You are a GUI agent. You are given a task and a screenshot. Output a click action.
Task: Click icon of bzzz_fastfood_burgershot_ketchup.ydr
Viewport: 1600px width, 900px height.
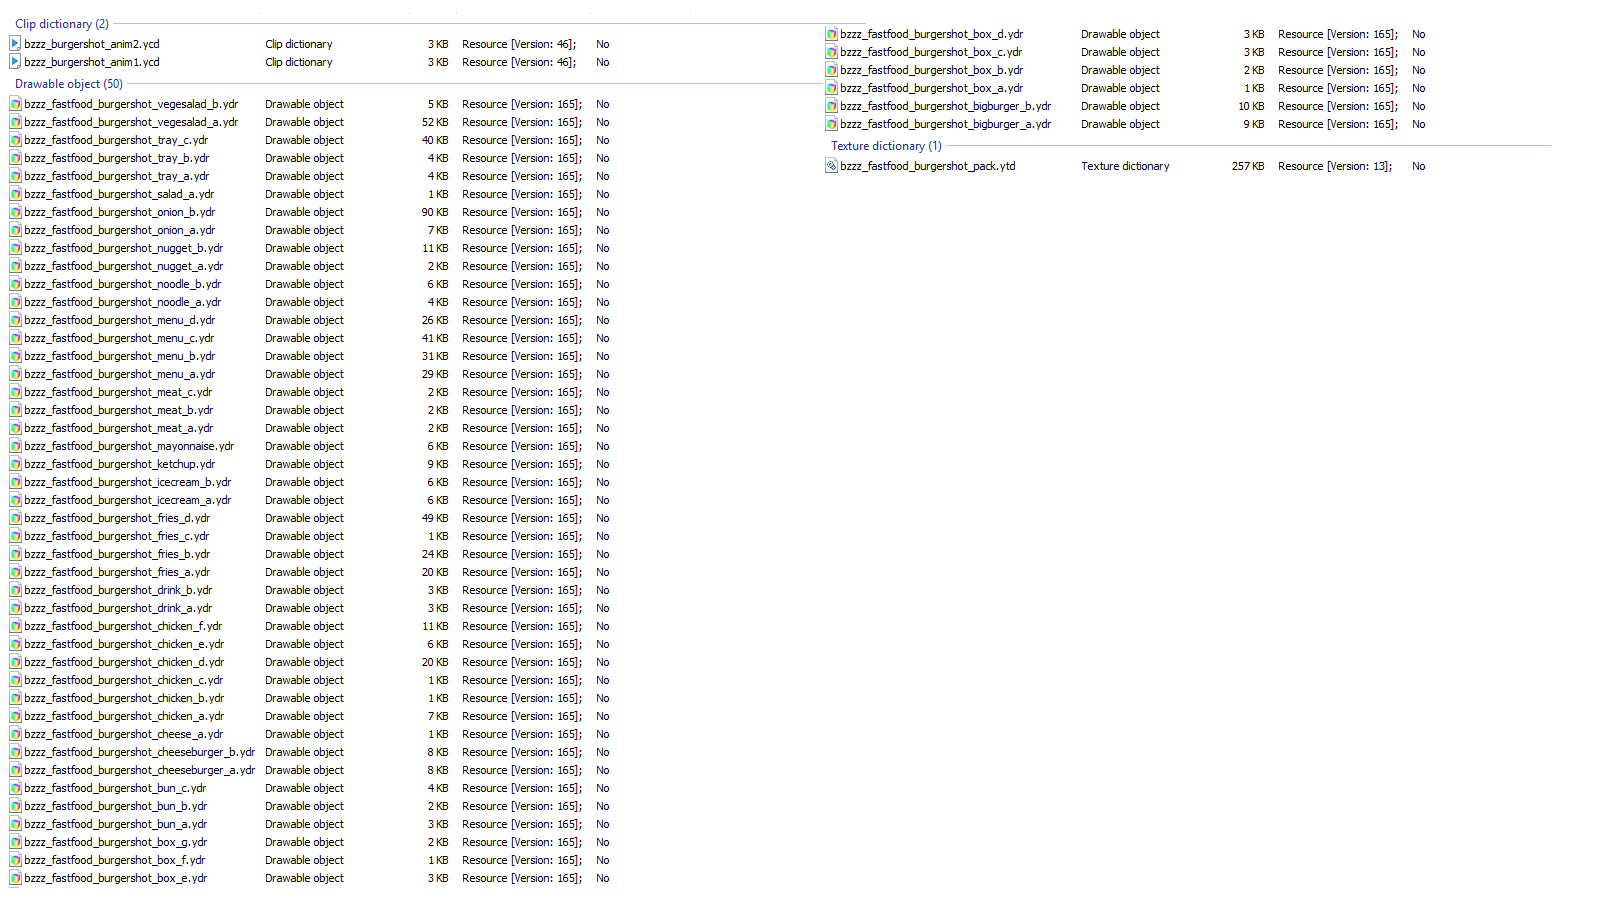[15, 464]
